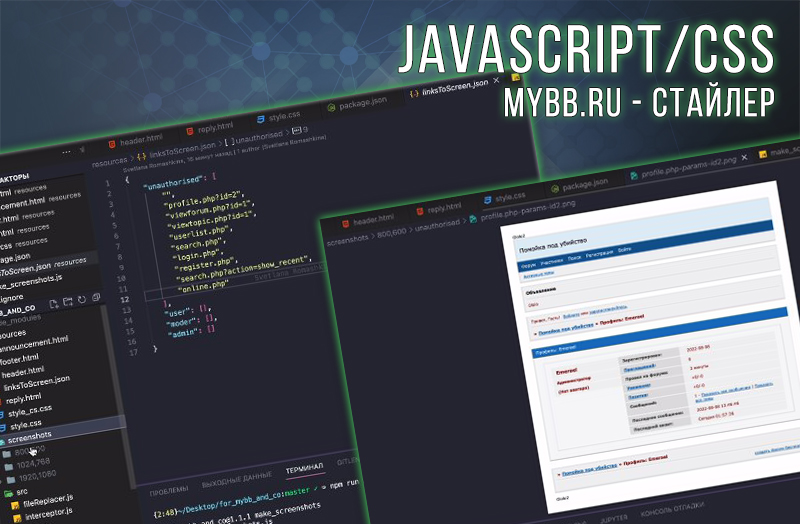Open the 800,600 breadcrumb in front window

pyautogui.click(x=391, y=233)
